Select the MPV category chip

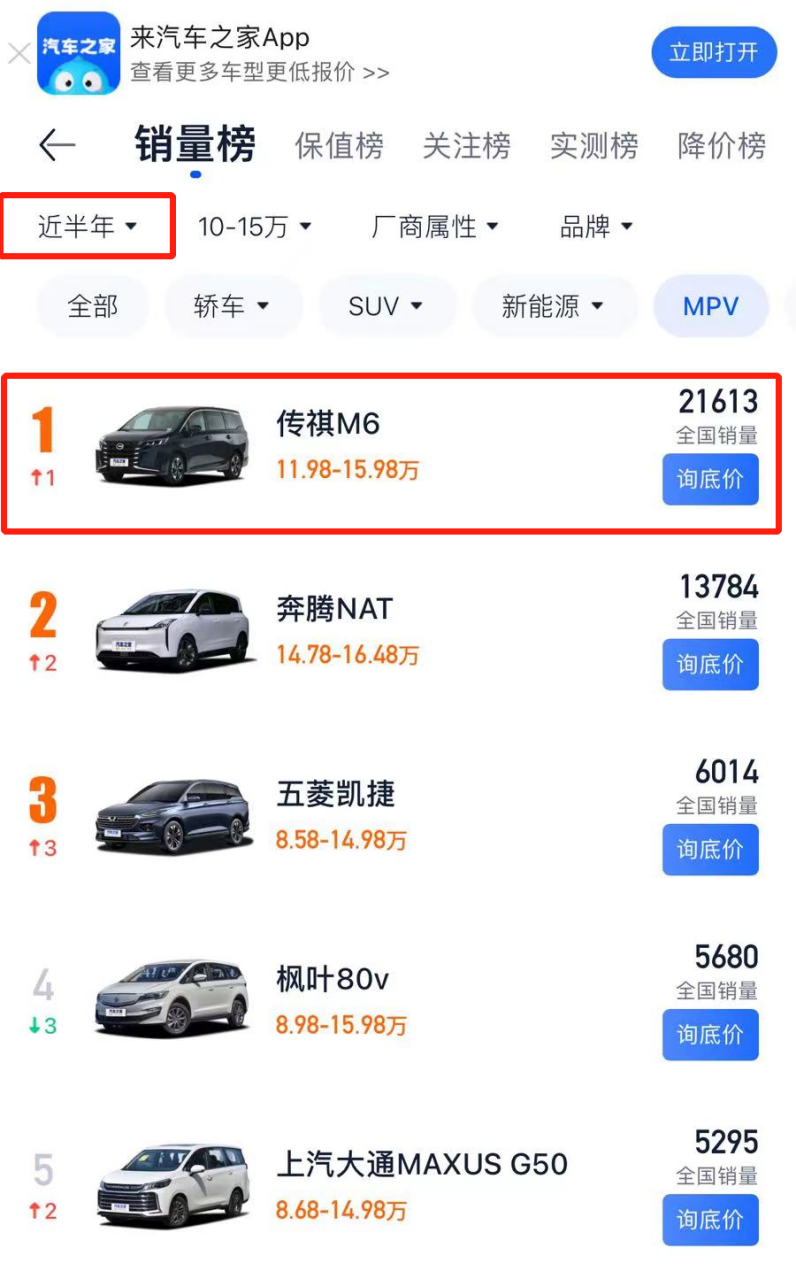711,306
